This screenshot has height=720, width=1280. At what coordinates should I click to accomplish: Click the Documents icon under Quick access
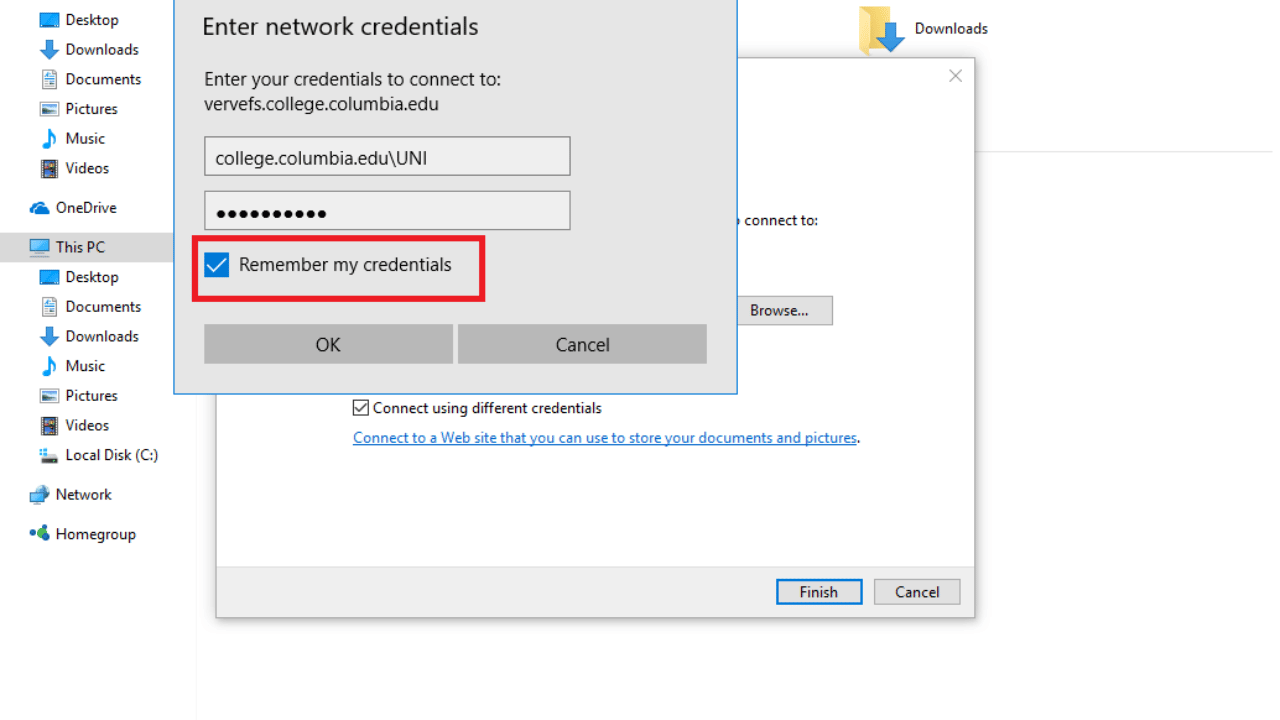point(49,79)
